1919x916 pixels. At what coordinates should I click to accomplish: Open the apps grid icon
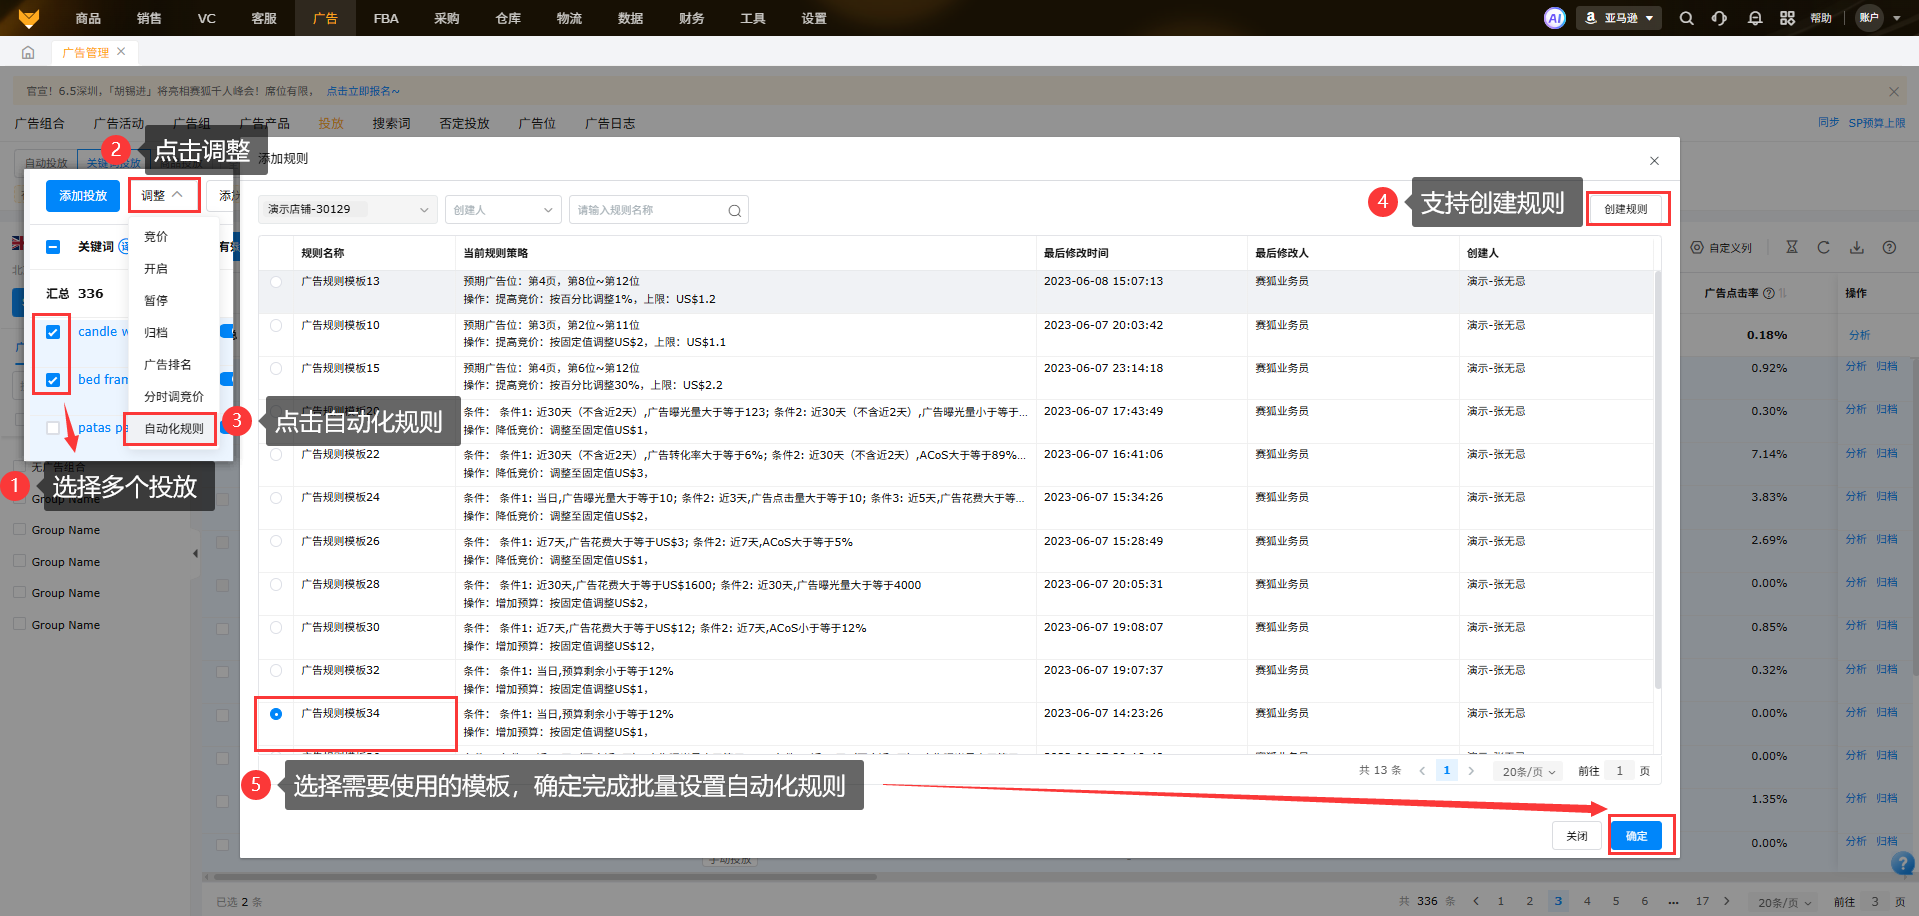point(1787,18)
